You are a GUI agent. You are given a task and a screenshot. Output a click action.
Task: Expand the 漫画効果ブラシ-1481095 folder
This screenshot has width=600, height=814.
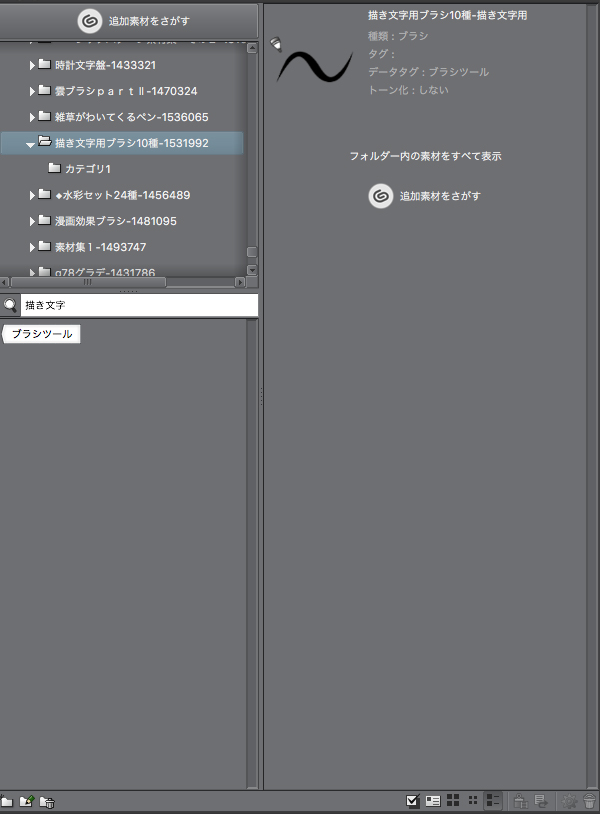32,221
